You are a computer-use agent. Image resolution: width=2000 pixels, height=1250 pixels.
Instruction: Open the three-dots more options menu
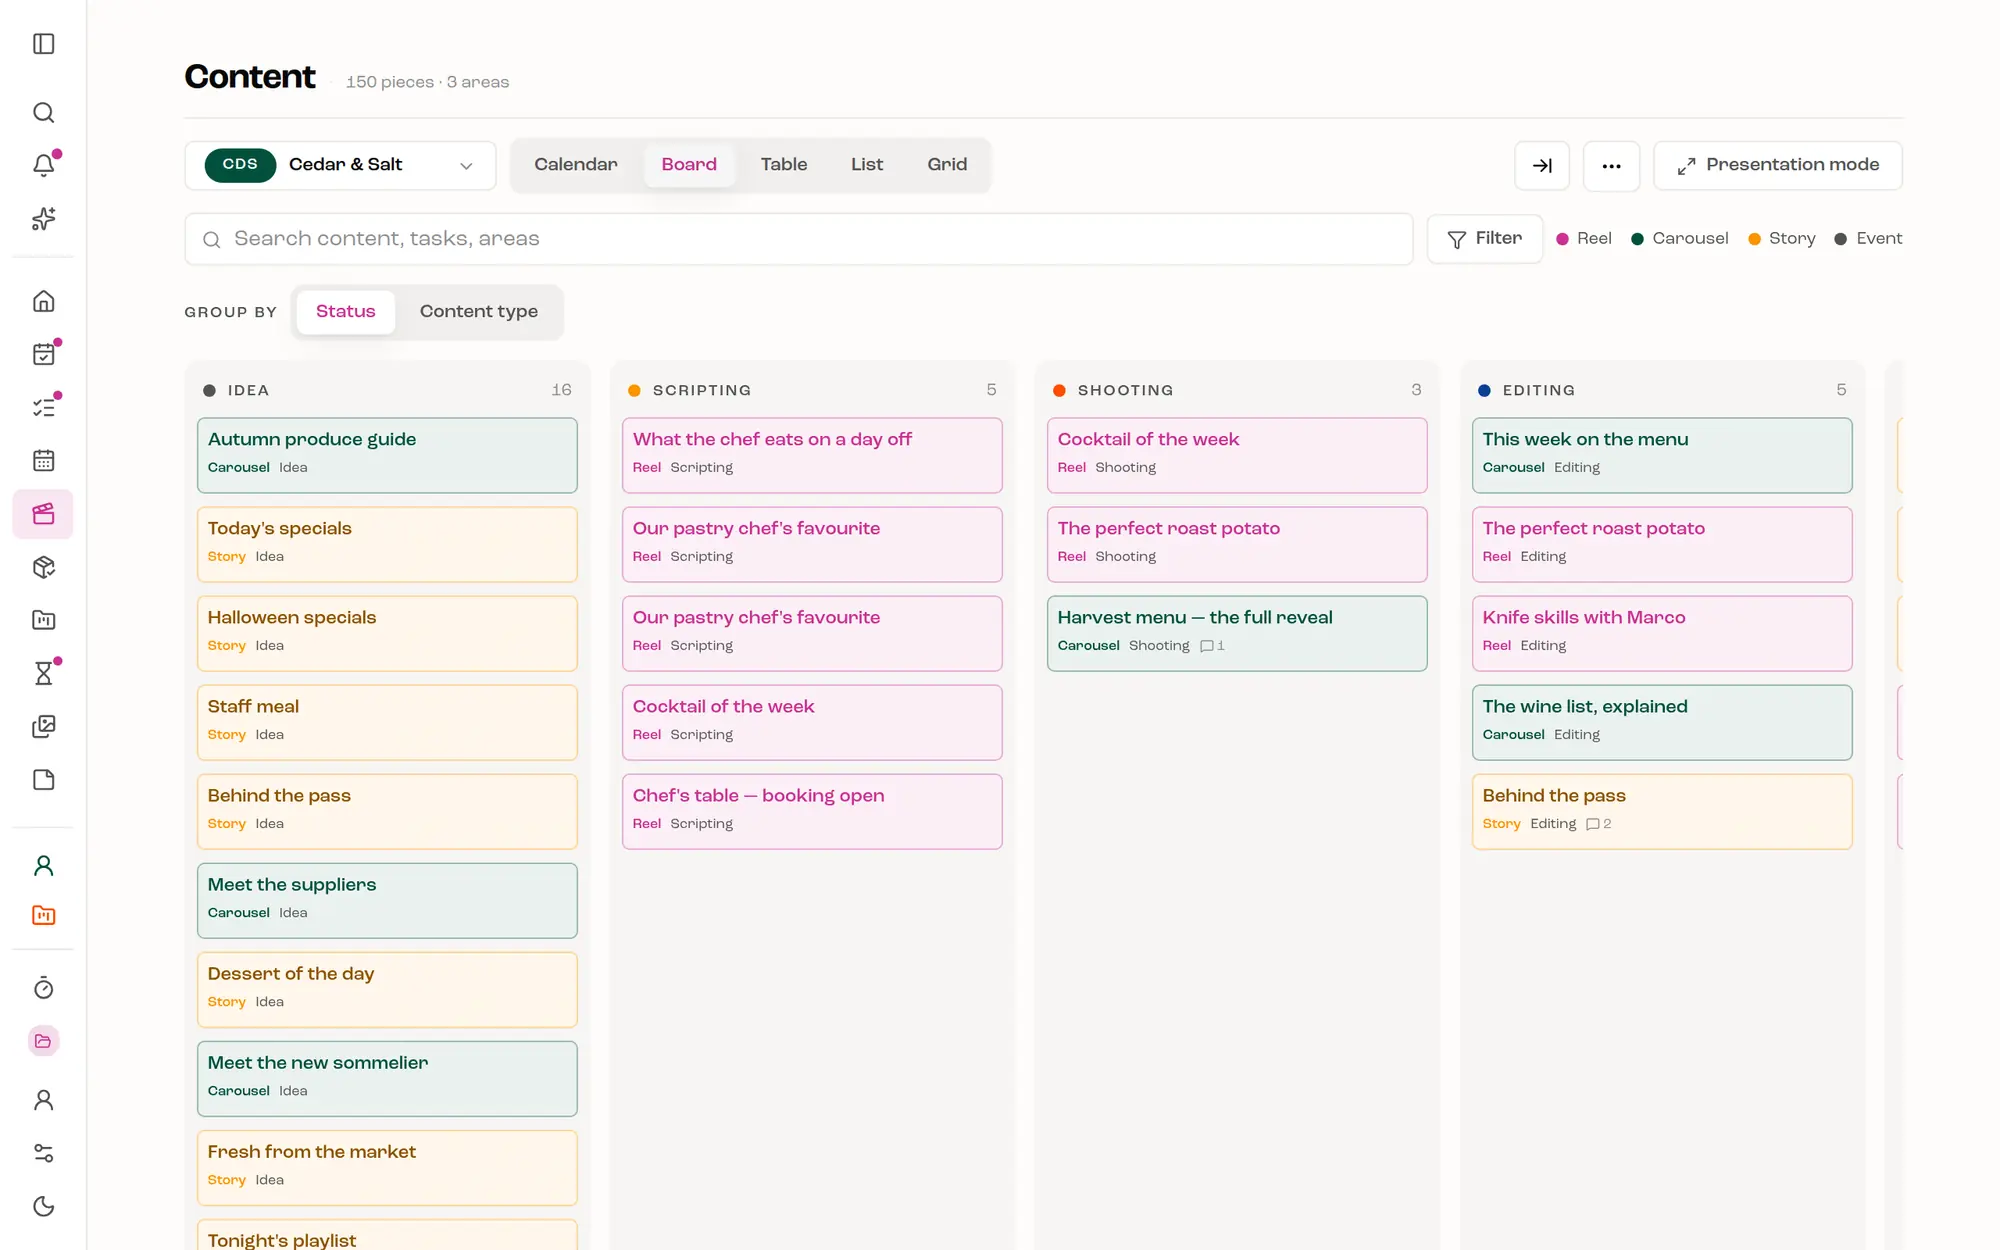pyautogui.click(x=1611, y=166)
